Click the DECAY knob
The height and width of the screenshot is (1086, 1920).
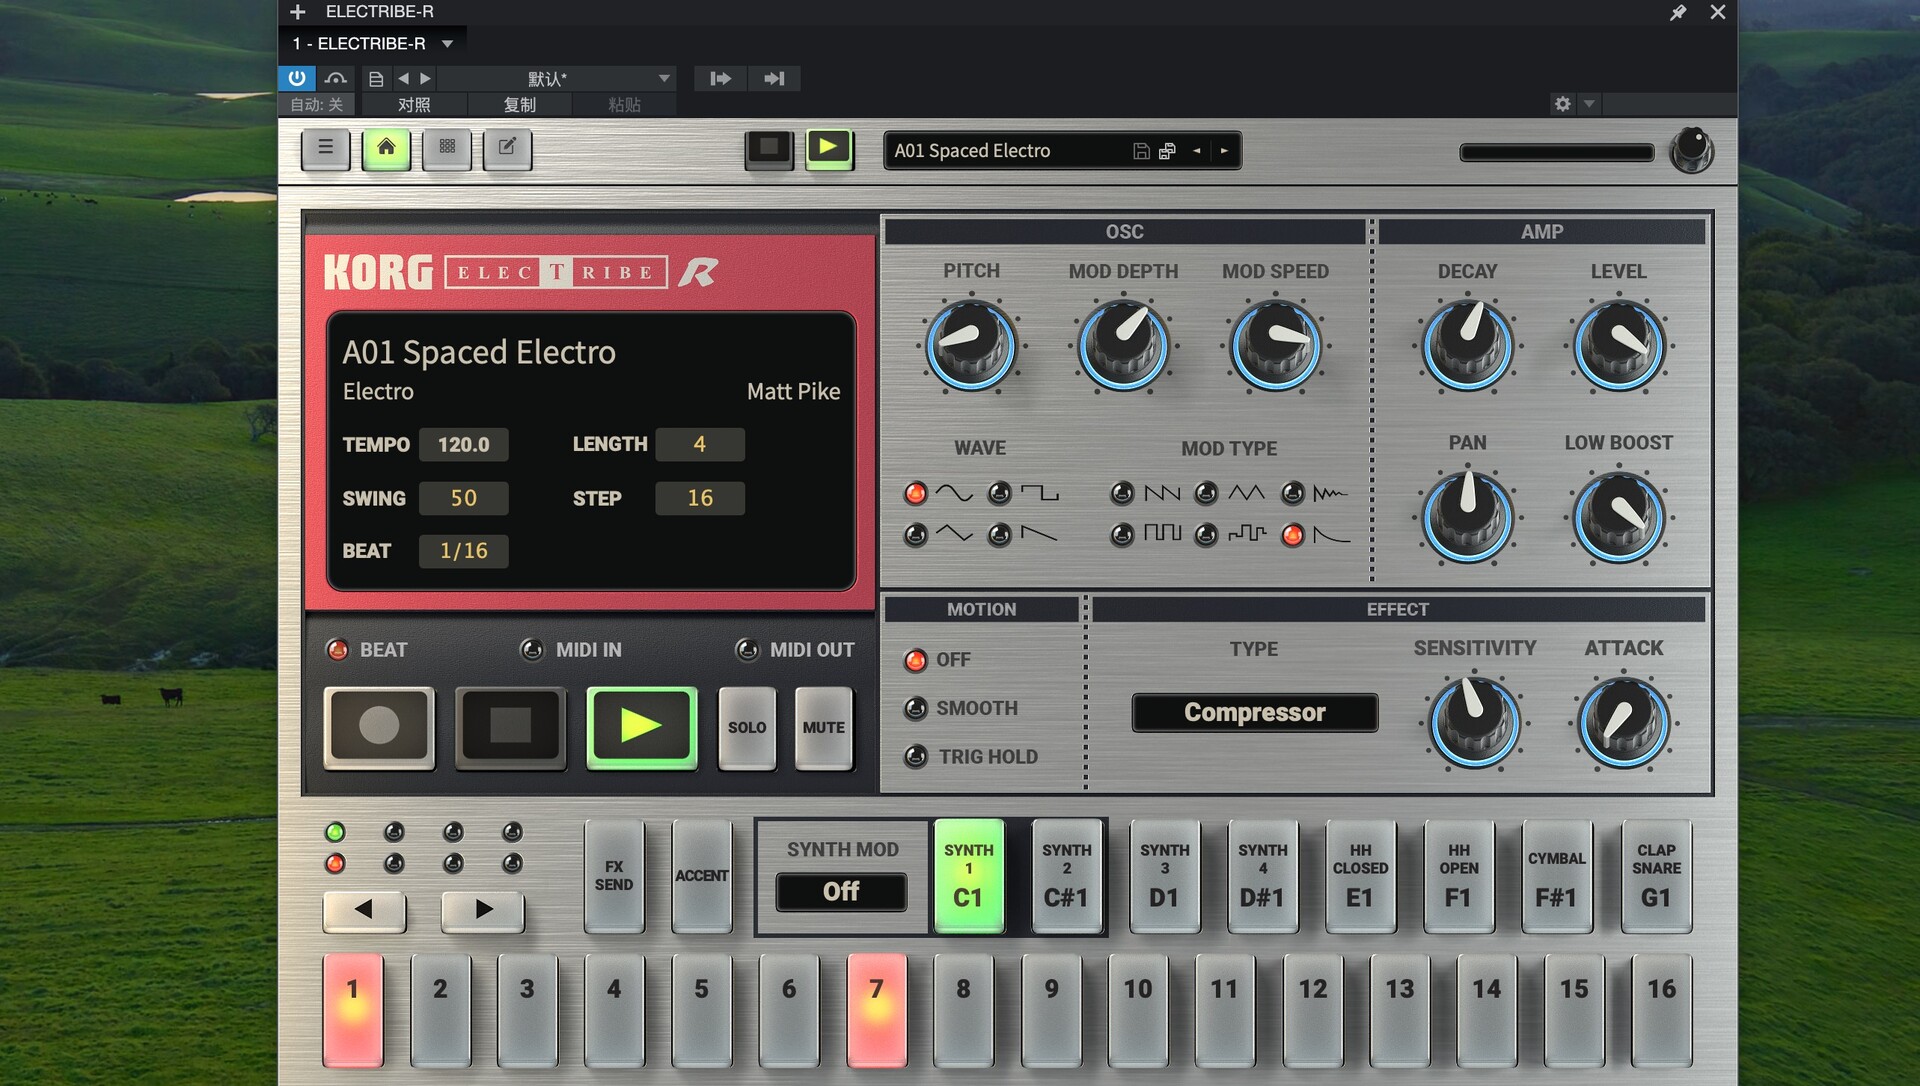(1467, 346)
